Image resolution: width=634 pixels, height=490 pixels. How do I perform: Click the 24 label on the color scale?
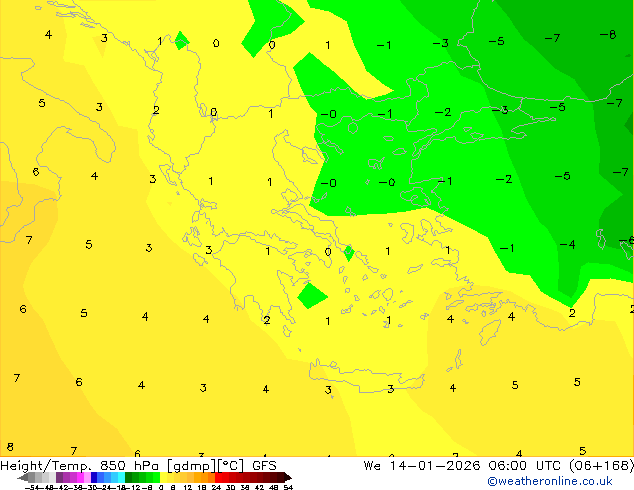coord(216,487)
